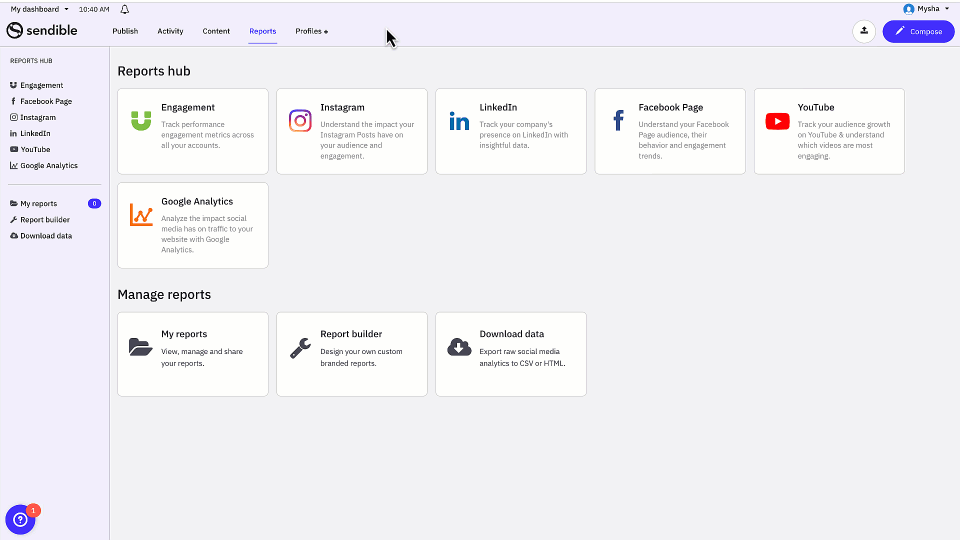Click the My reports count badge

click(94, 203)
